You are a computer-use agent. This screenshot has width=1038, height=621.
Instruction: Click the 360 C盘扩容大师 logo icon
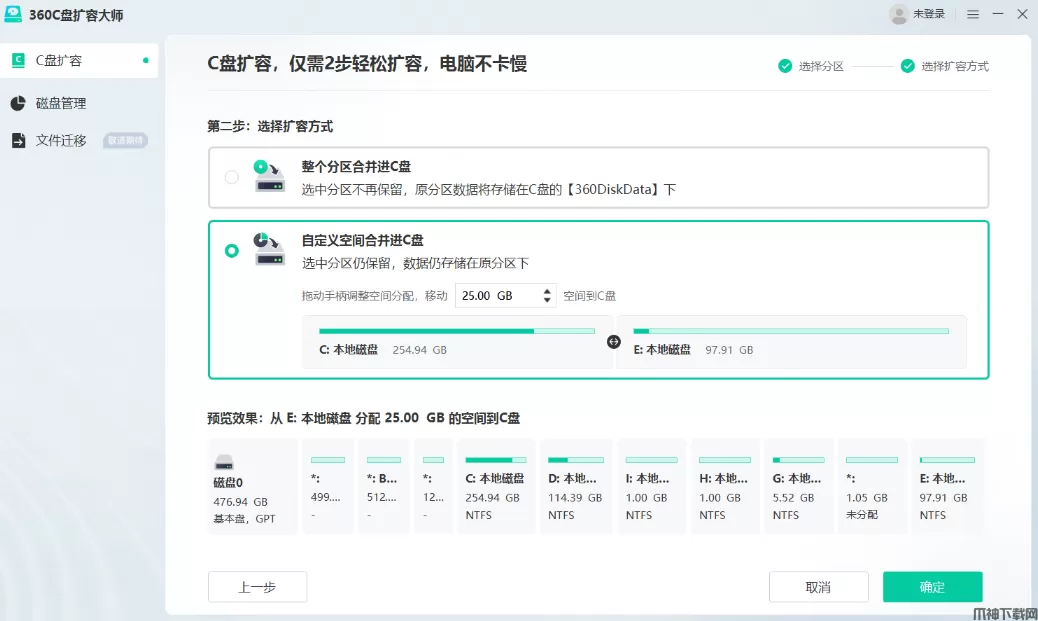tap(14, 15)
